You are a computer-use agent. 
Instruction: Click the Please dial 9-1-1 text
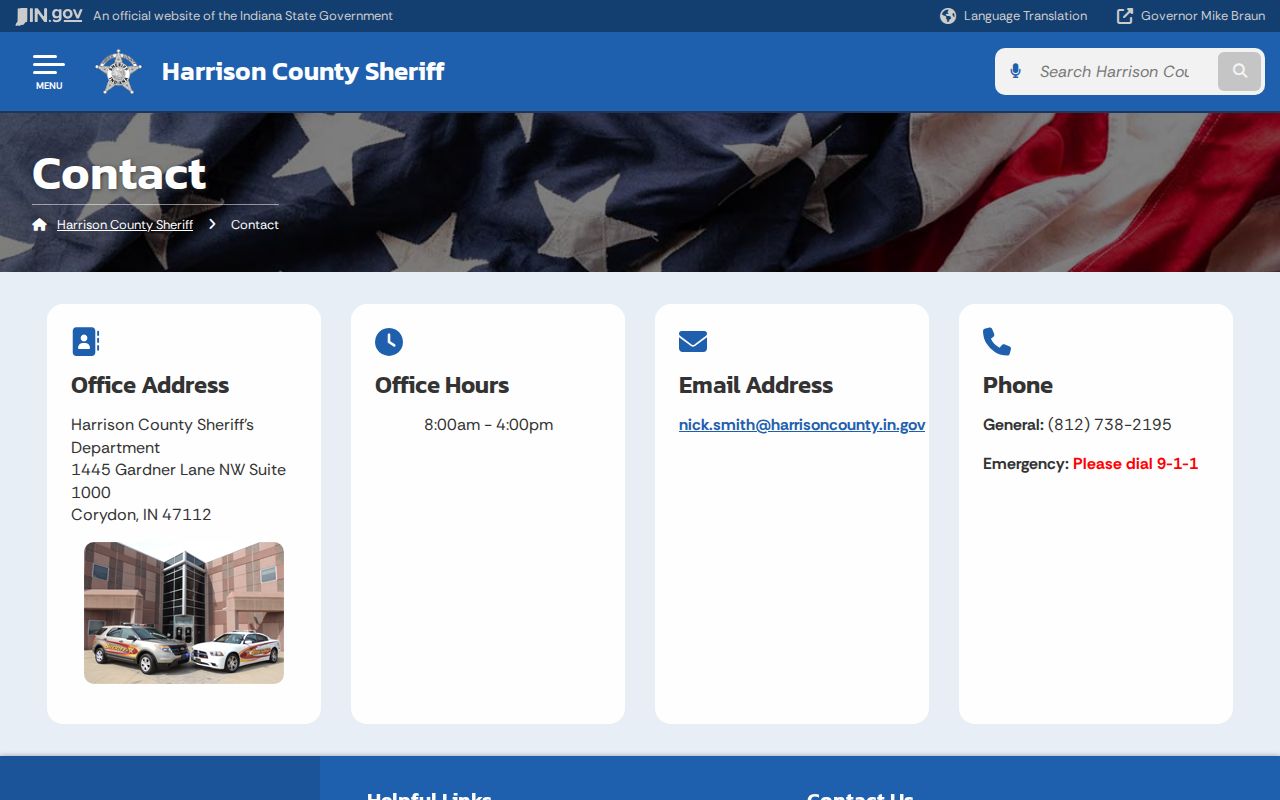click(1135, 464)
